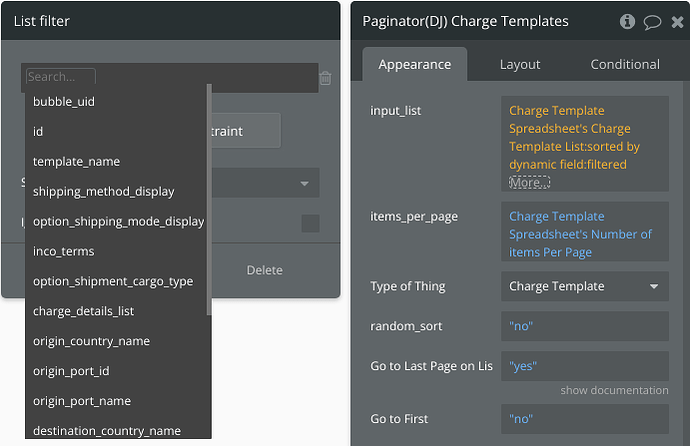
Task: Select template_name from the field list
Action: tap(76, 161)
